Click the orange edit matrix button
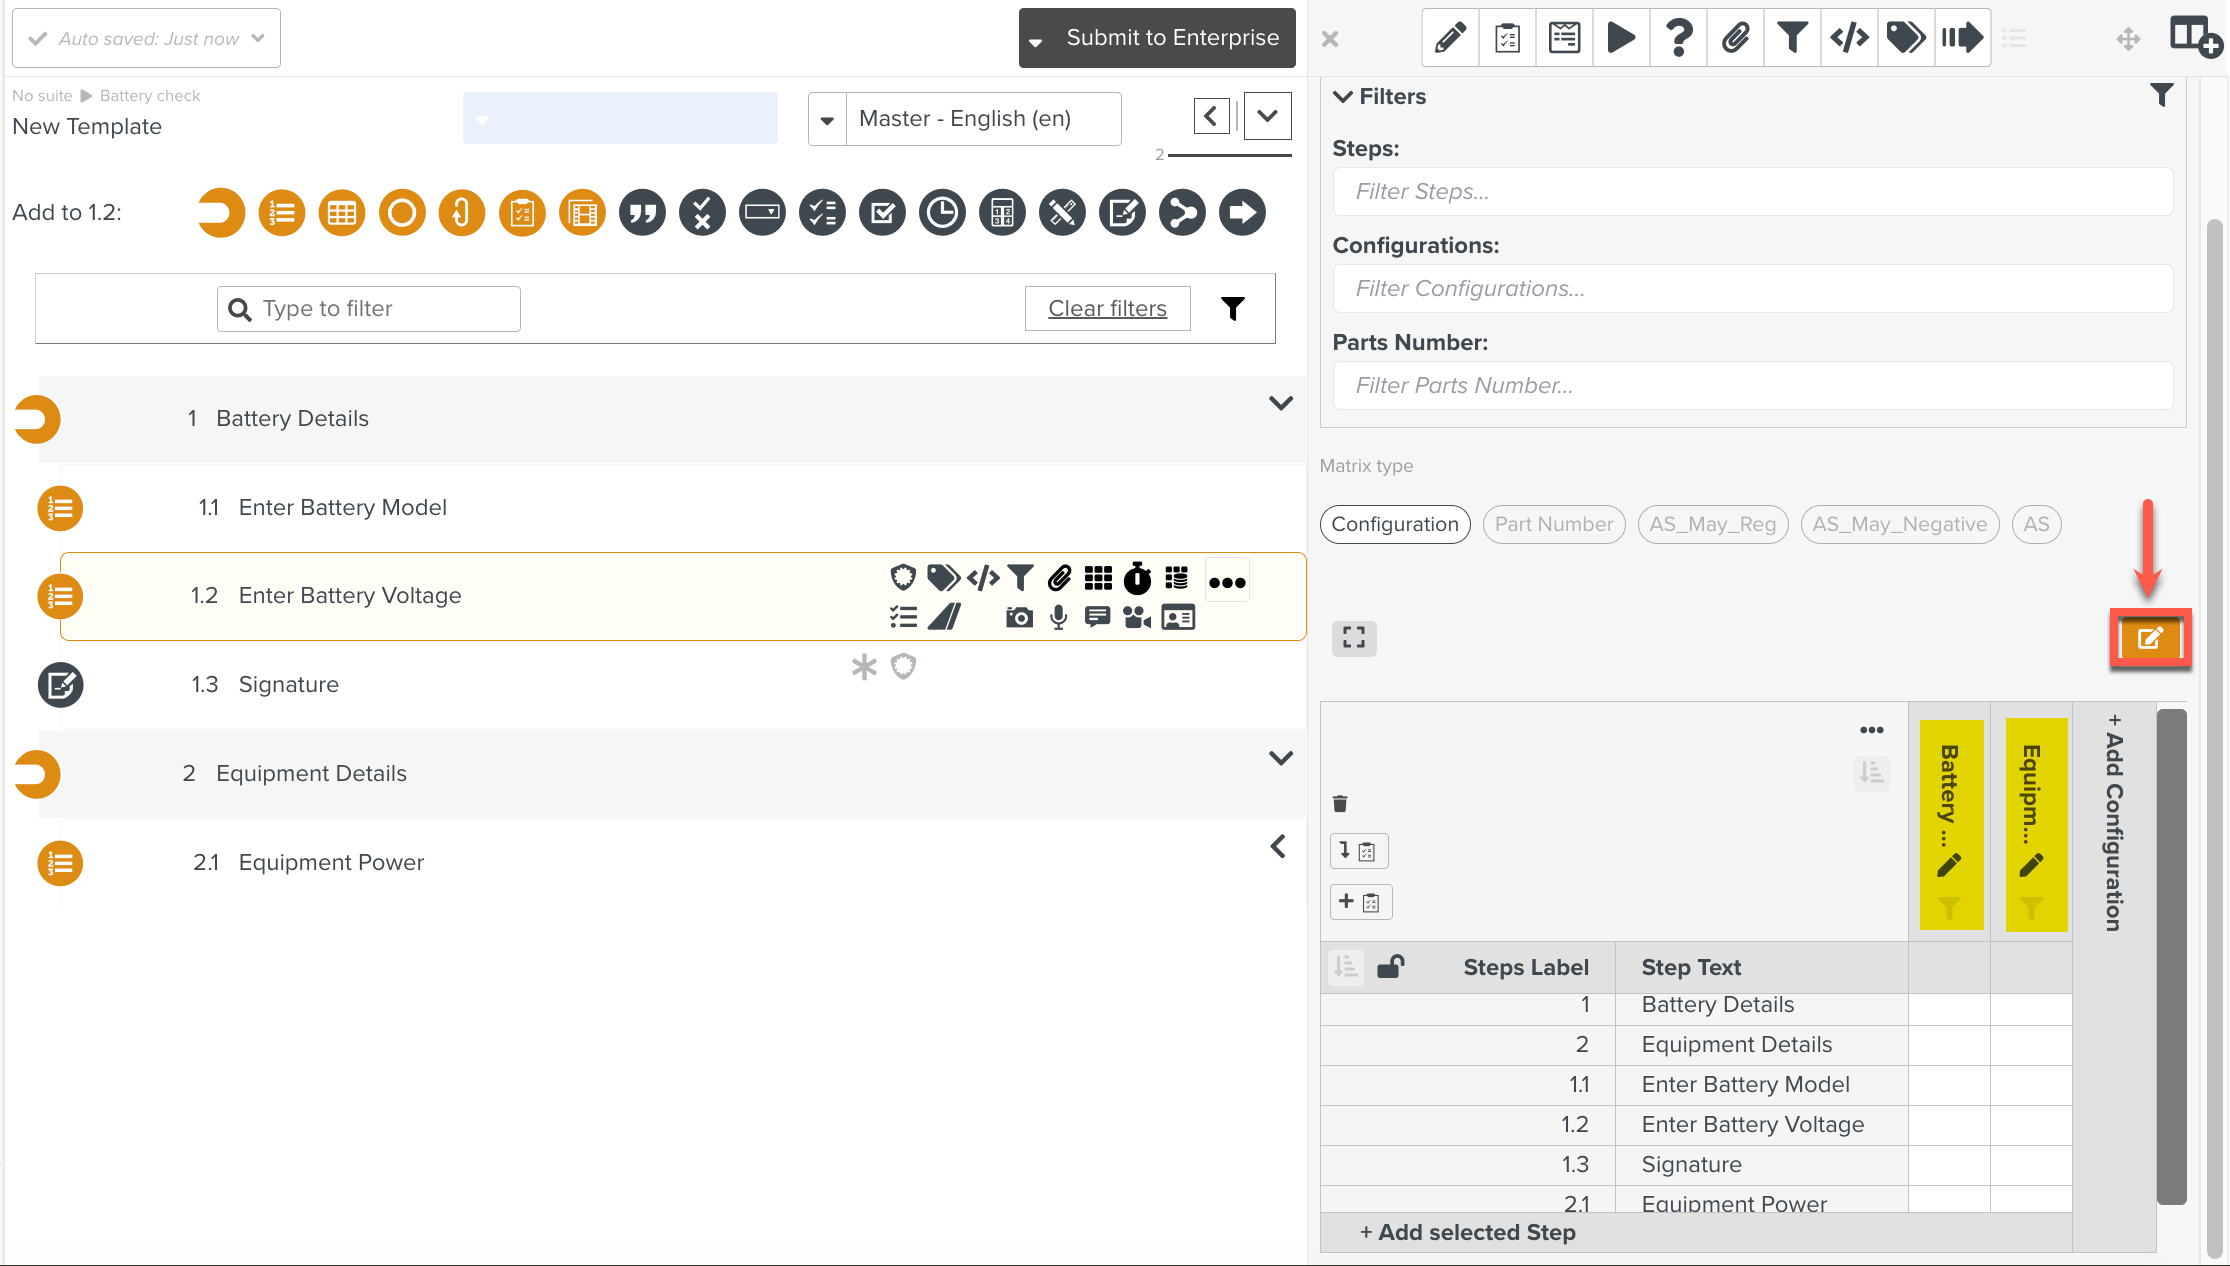This screenshot has height=1266, width=2230. pos(2150,638)
